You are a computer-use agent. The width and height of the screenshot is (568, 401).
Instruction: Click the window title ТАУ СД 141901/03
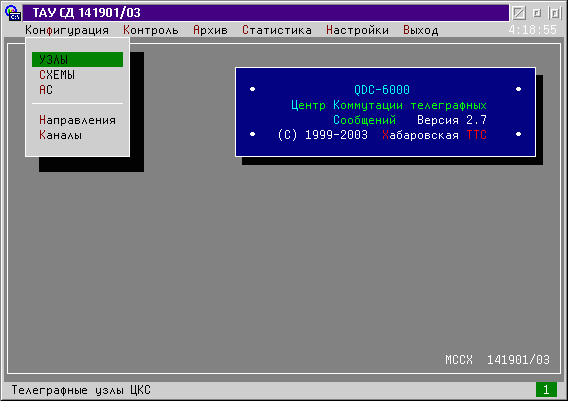[87, 13]
